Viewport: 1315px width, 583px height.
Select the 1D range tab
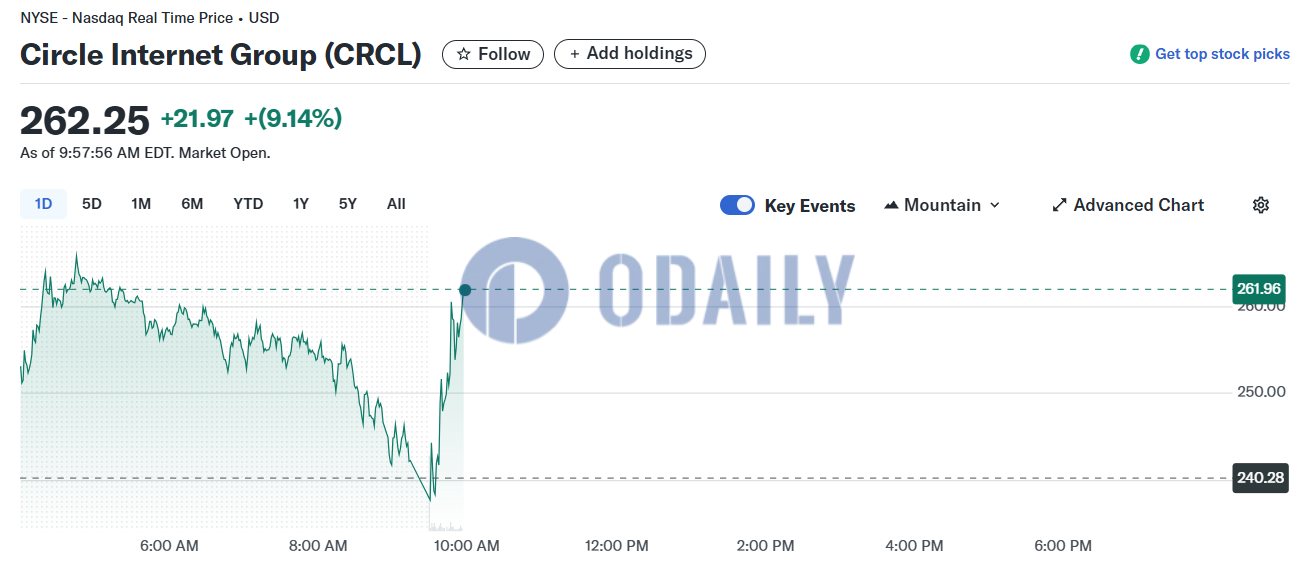point(43,204)
